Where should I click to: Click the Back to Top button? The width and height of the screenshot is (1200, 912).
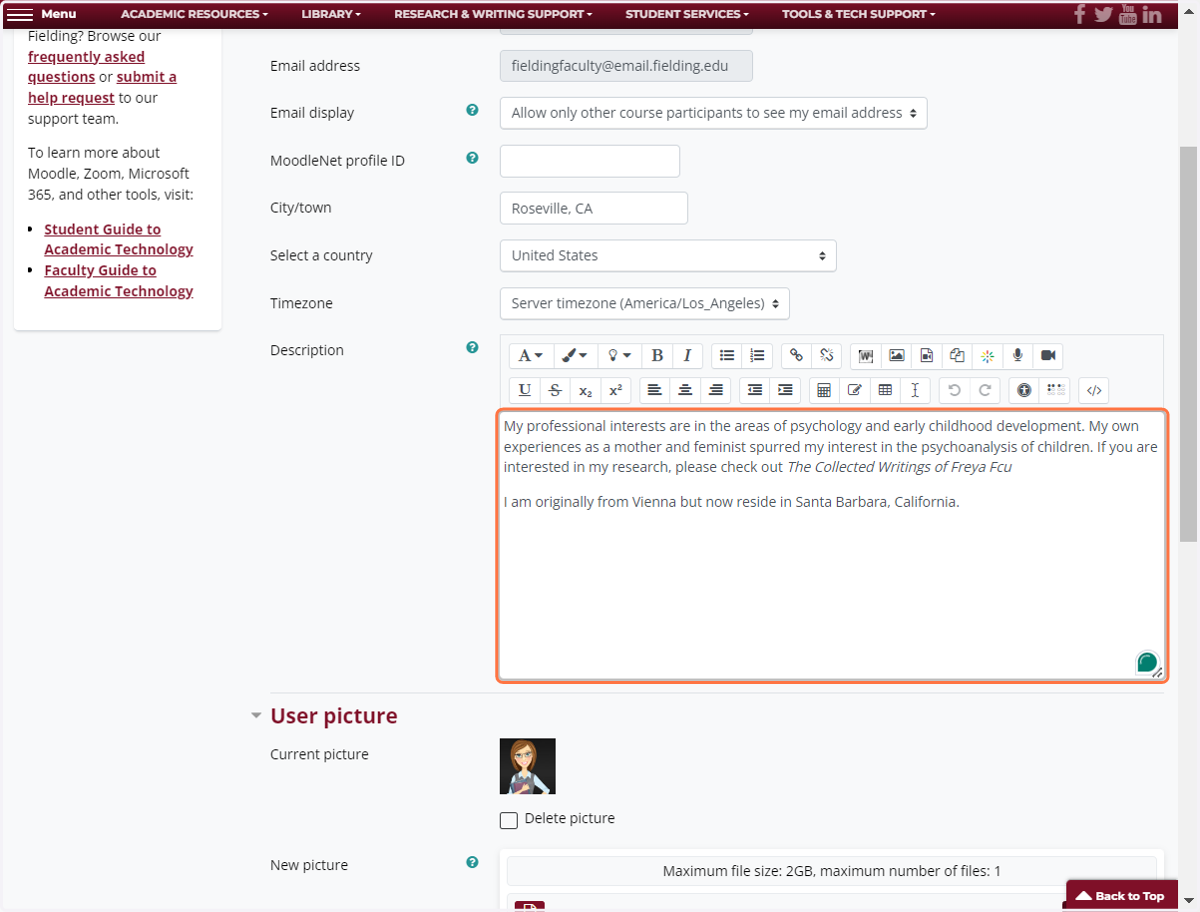(1120, 896)
